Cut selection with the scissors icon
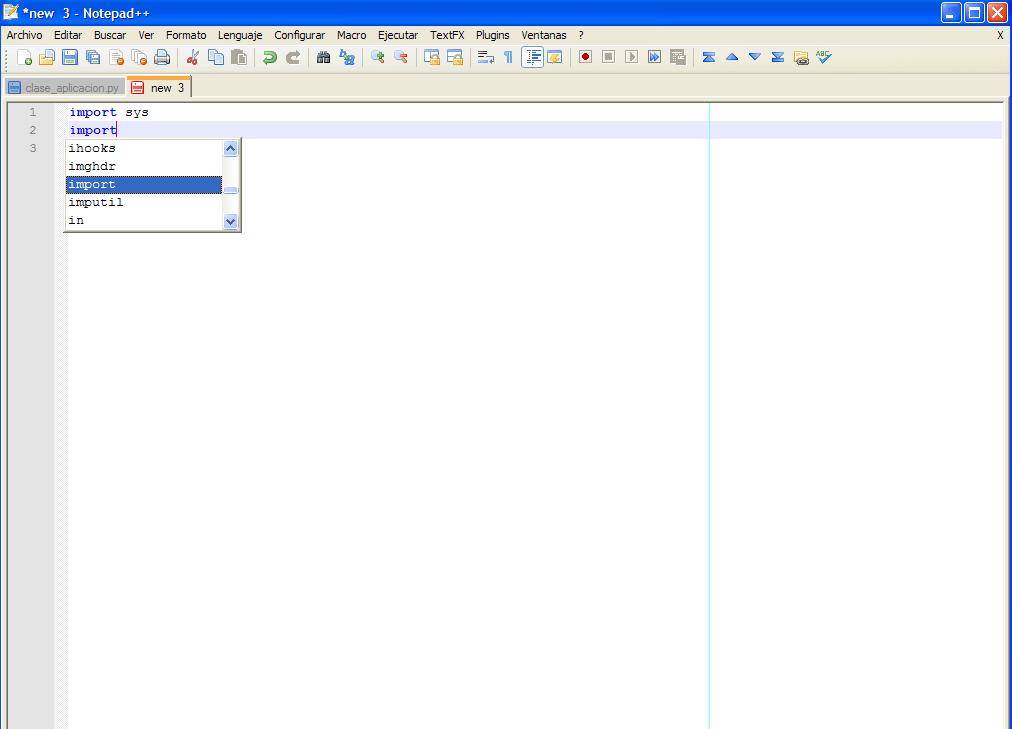 coord(192,57)
